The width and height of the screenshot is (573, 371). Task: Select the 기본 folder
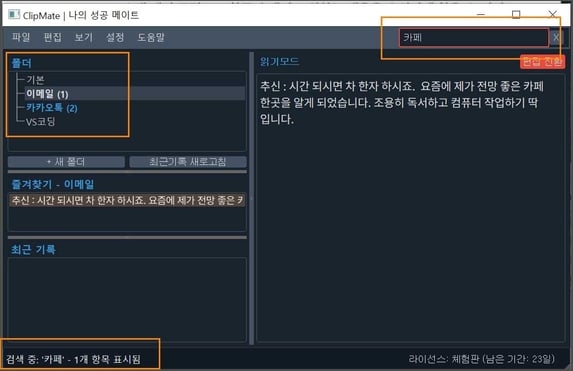(35, 80)
